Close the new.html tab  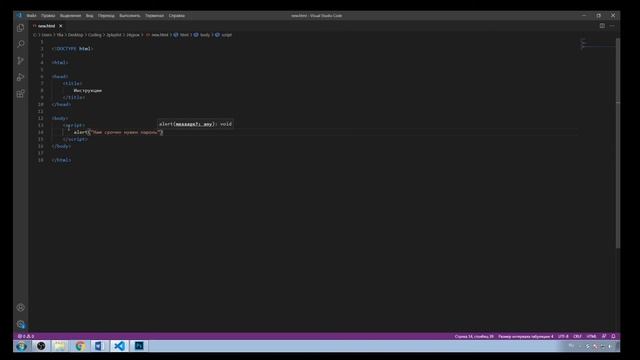pos(60,26)
